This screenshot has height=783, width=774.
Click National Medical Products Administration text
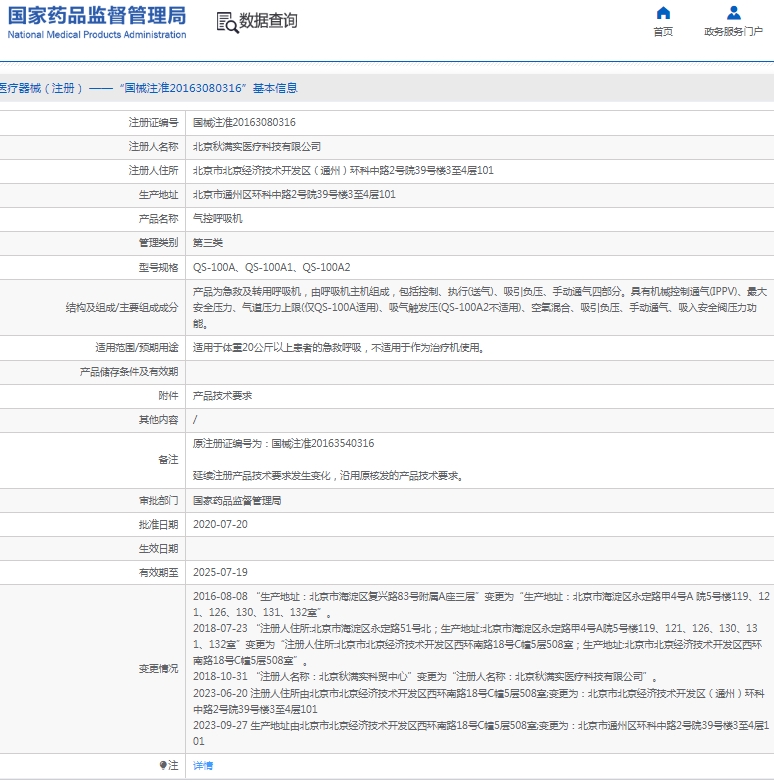[x=97, y=34]
